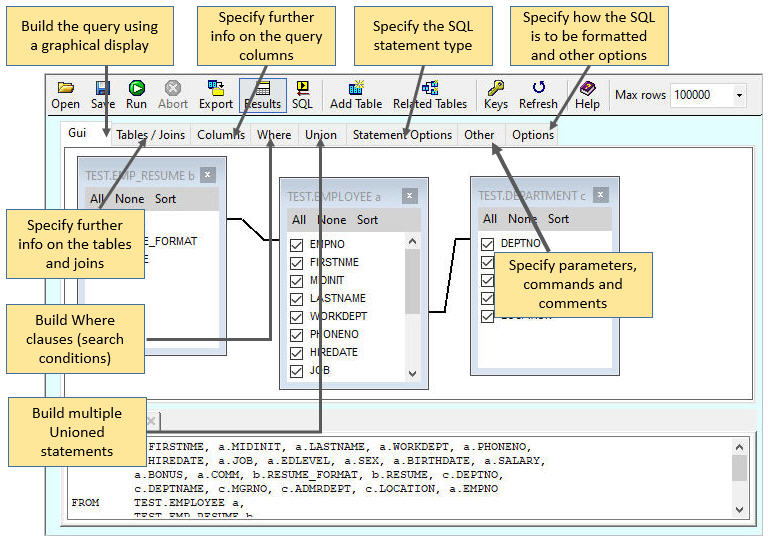Open the Max rows dropdown arrow

point(739,95)
